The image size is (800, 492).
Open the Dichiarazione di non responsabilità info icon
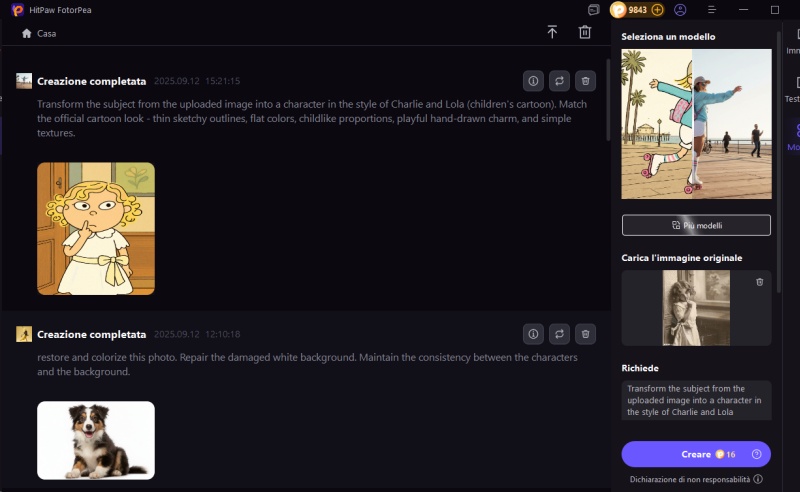[x=758, y=479]
